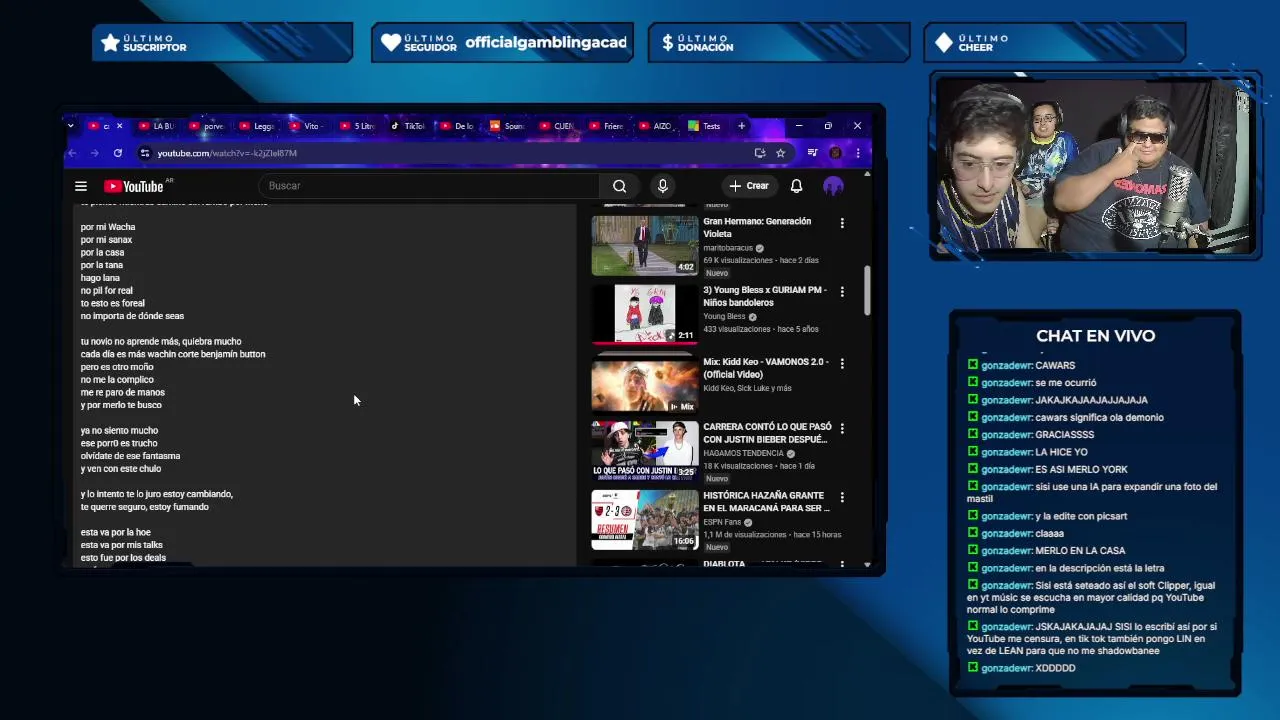Viewport: 1280px width, 720px height.
Task: Open options for Kidd Keo mix
Action: tap(842, 364)
